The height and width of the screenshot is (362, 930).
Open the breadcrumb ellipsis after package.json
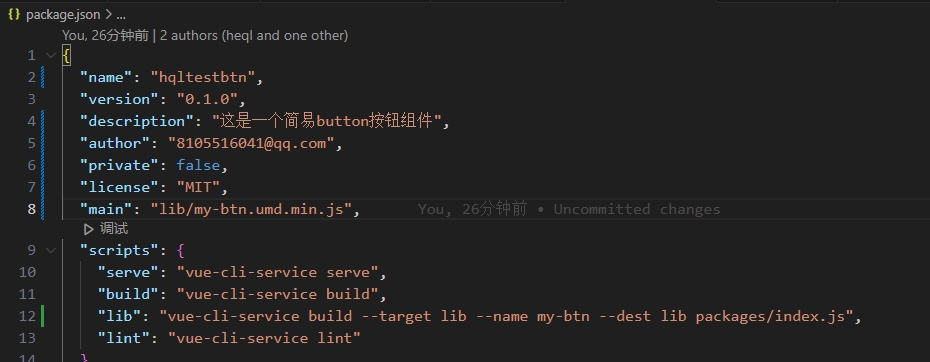pyautogui.click(x=120, y=14)
